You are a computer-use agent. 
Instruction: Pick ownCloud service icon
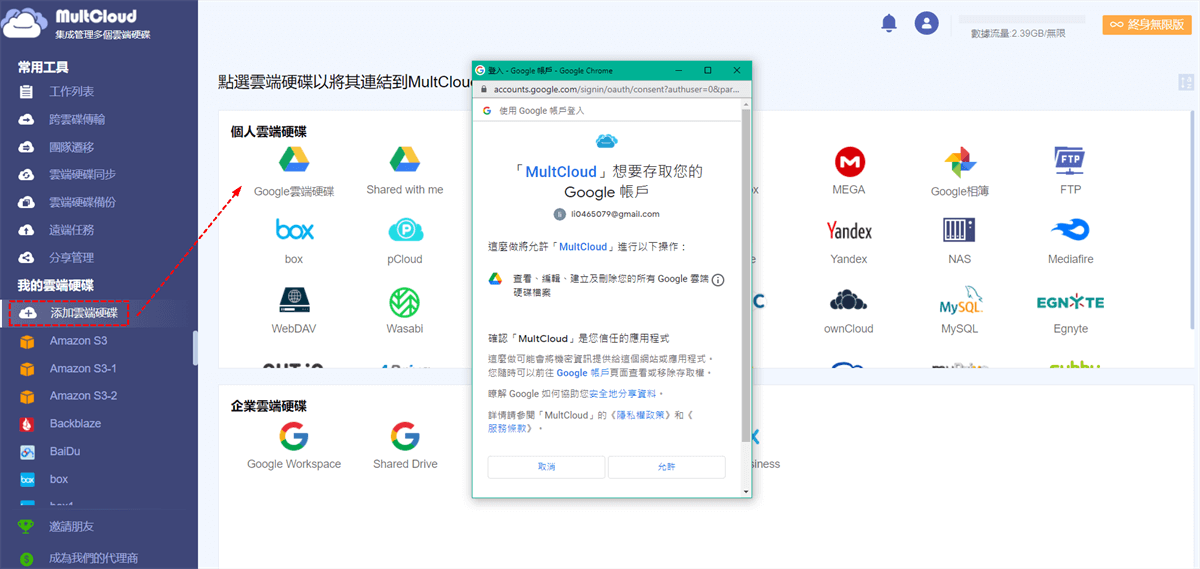[x=849, y=300]
